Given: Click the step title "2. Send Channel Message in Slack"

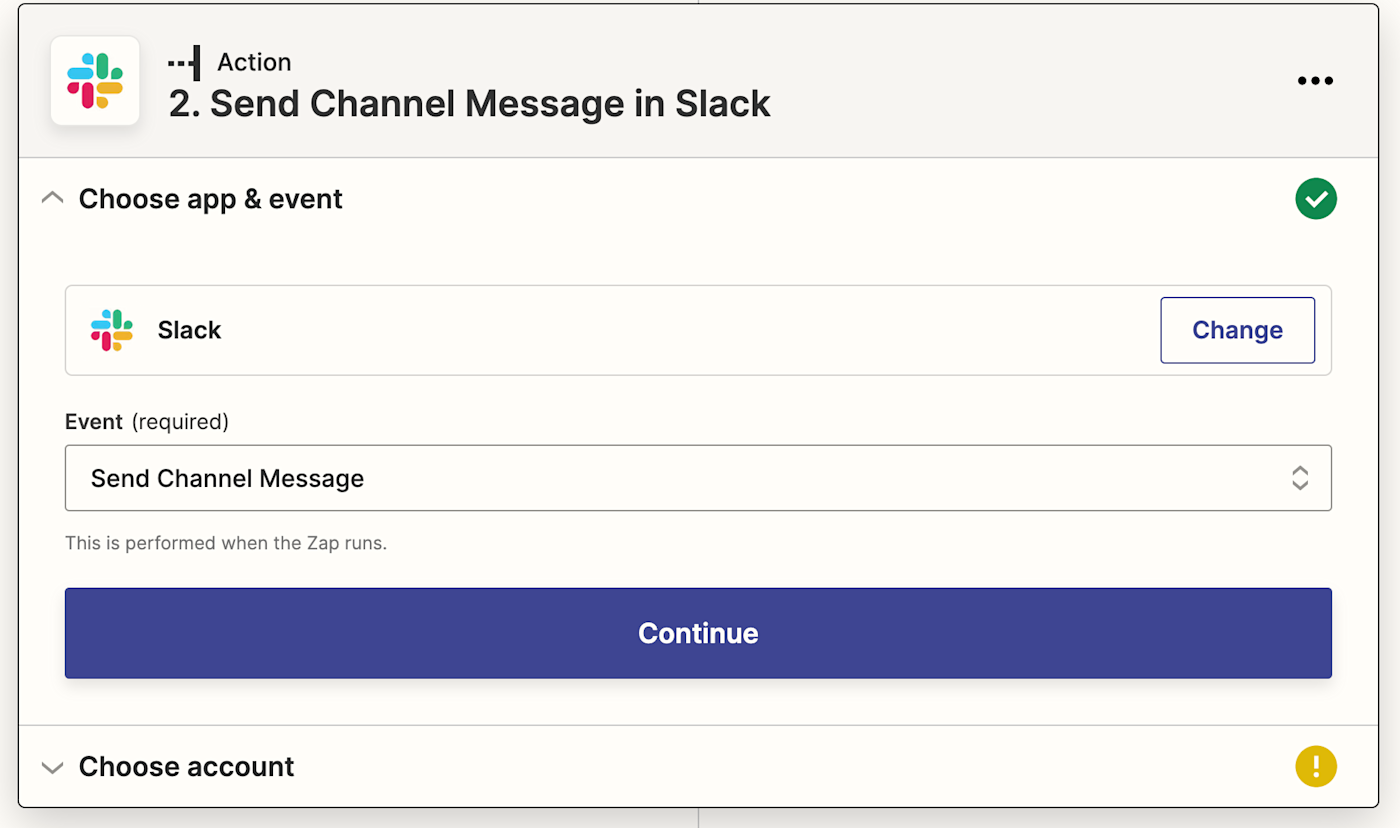Looking at the screenshot, I should pyautogui.click(x=470, y=104).
